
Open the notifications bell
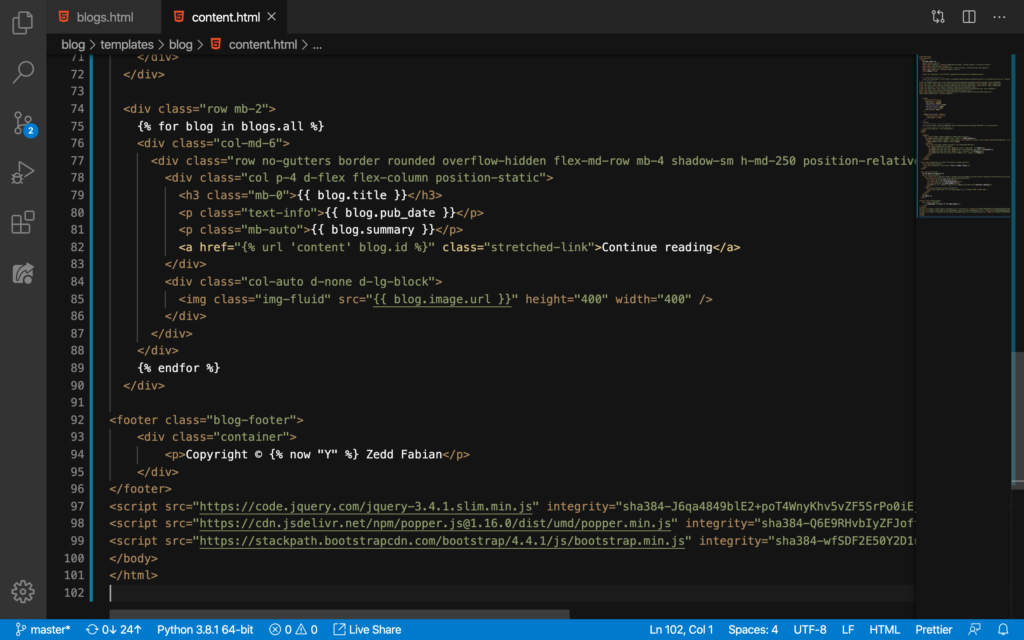[x=1003, y=630]
